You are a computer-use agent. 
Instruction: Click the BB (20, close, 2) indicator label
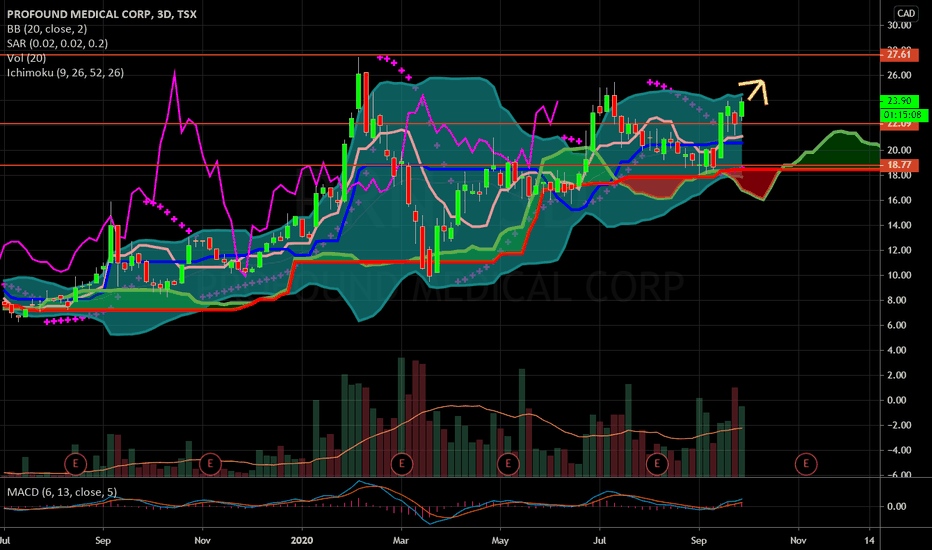click(47, 29)
